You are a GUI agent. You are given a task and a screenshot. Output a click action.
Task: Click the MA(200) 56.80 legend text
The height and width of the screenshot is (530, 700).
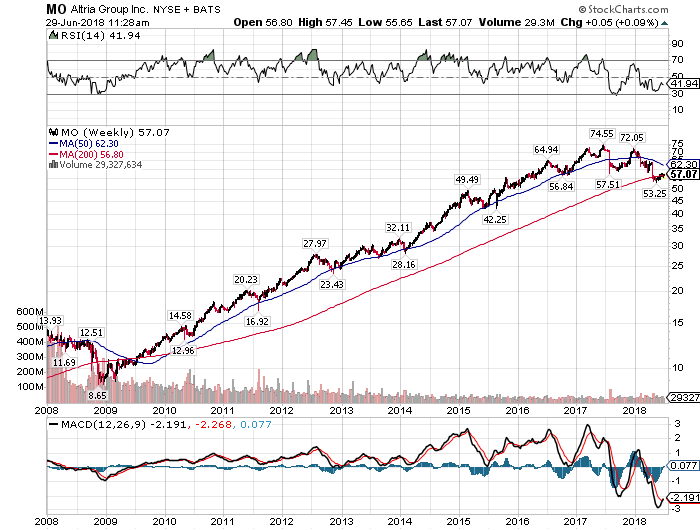click(92, 154)
